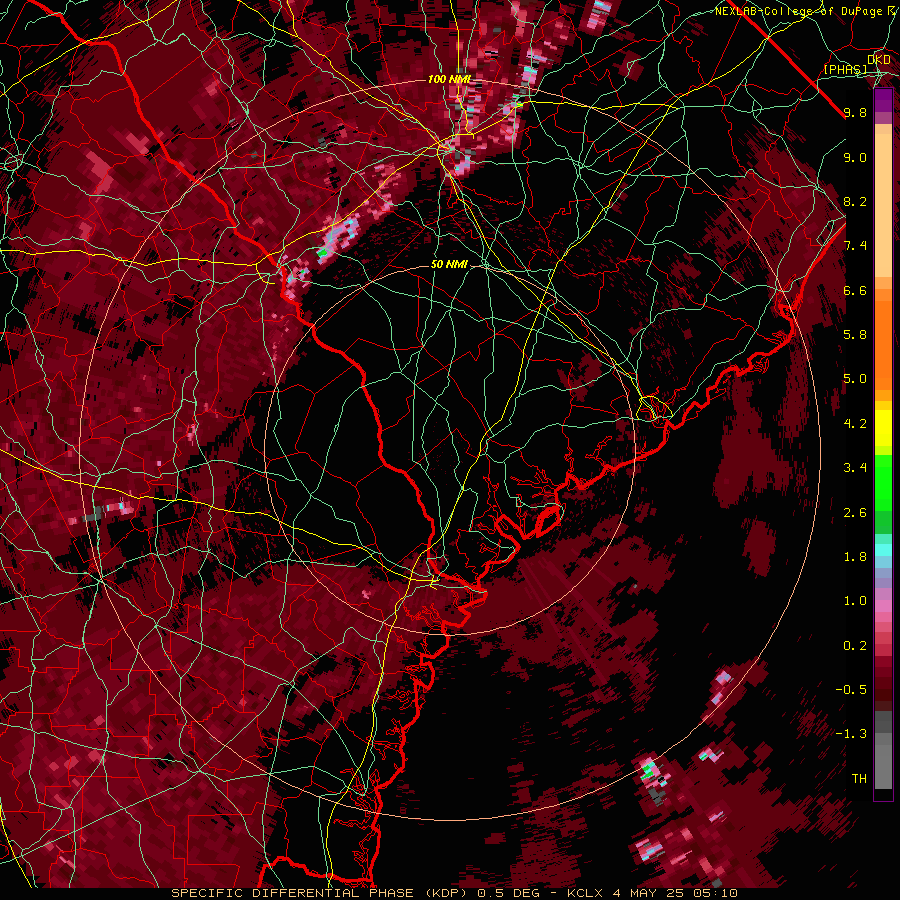This screenshot has height=900, width=900.
Task: Select the 8.2 value on the legend
Action: click(x=855, y=201)
